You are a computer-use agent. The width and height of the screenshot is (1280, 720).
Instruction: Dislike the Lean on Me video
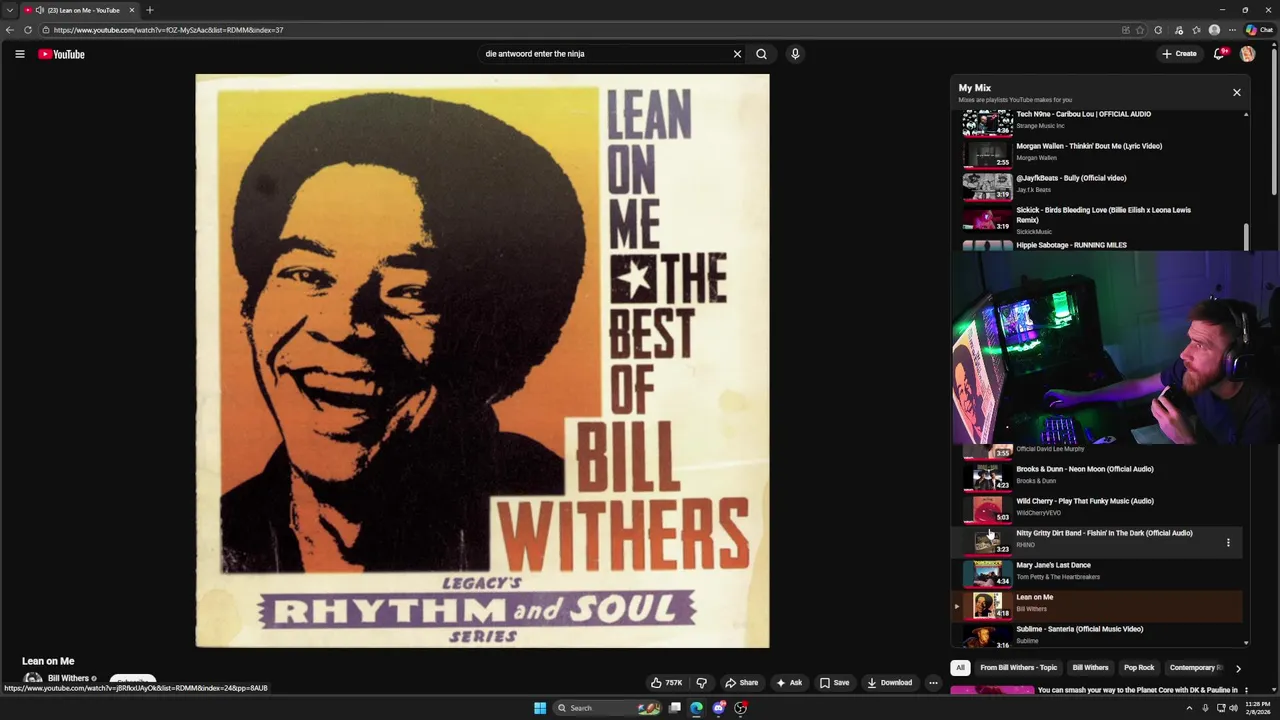tap(702, 683)
